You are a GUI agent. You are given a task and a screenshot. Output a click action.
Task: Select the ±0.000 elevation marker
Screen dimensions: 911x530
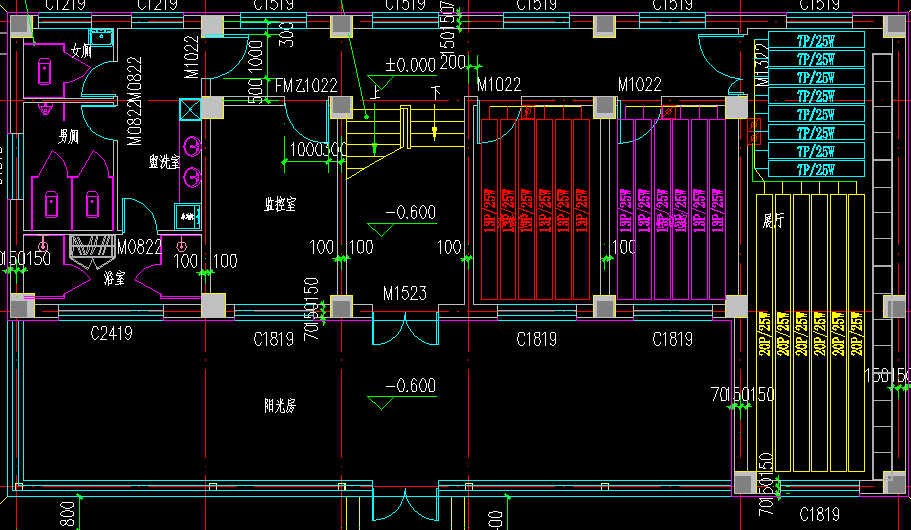(x=410, y=66)
